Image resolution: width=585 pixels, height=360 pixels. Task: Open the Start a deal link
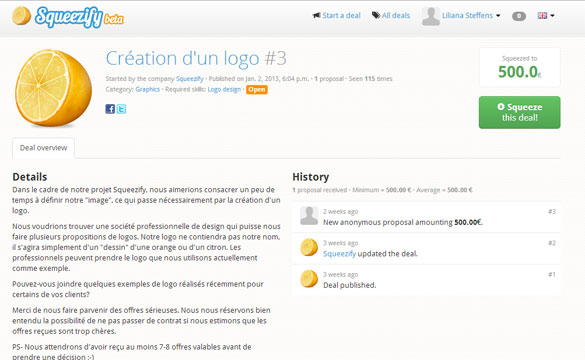pyautogui.click(x=341, y=16)
